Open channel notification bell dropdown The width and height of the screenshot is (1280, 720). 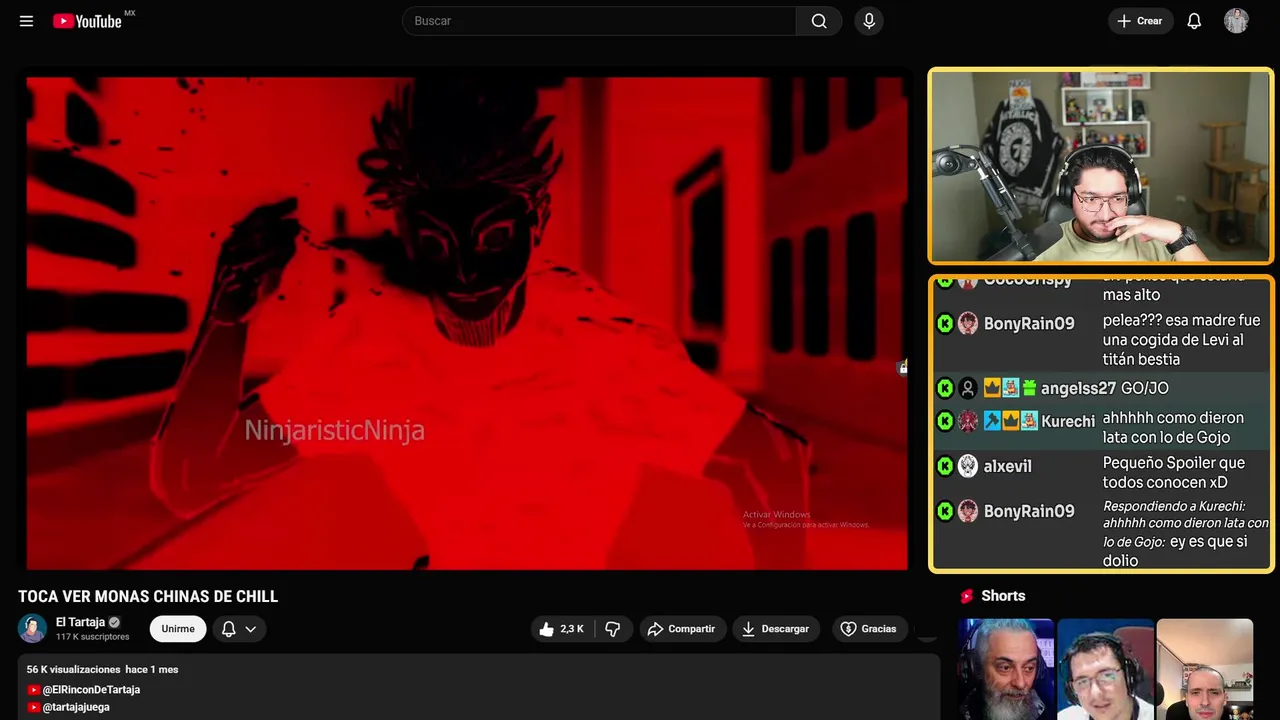point(239,629)
